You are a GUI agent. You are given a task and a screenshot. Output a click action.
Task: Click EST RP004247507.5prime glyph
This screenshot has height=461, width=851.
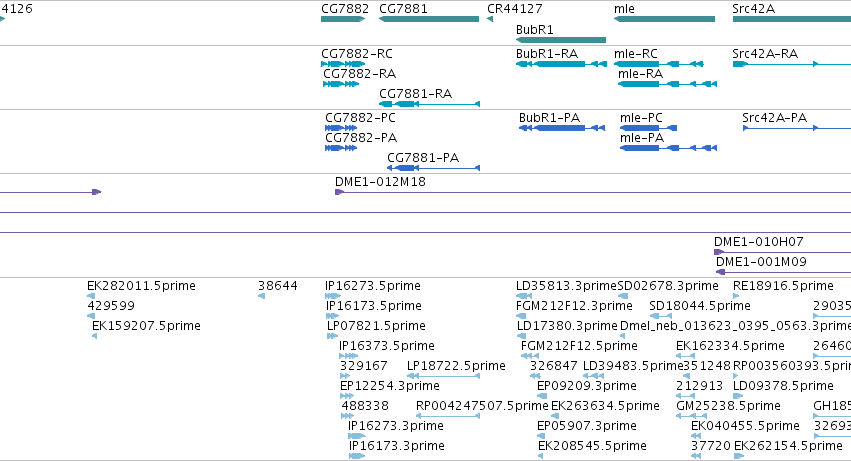448,416
